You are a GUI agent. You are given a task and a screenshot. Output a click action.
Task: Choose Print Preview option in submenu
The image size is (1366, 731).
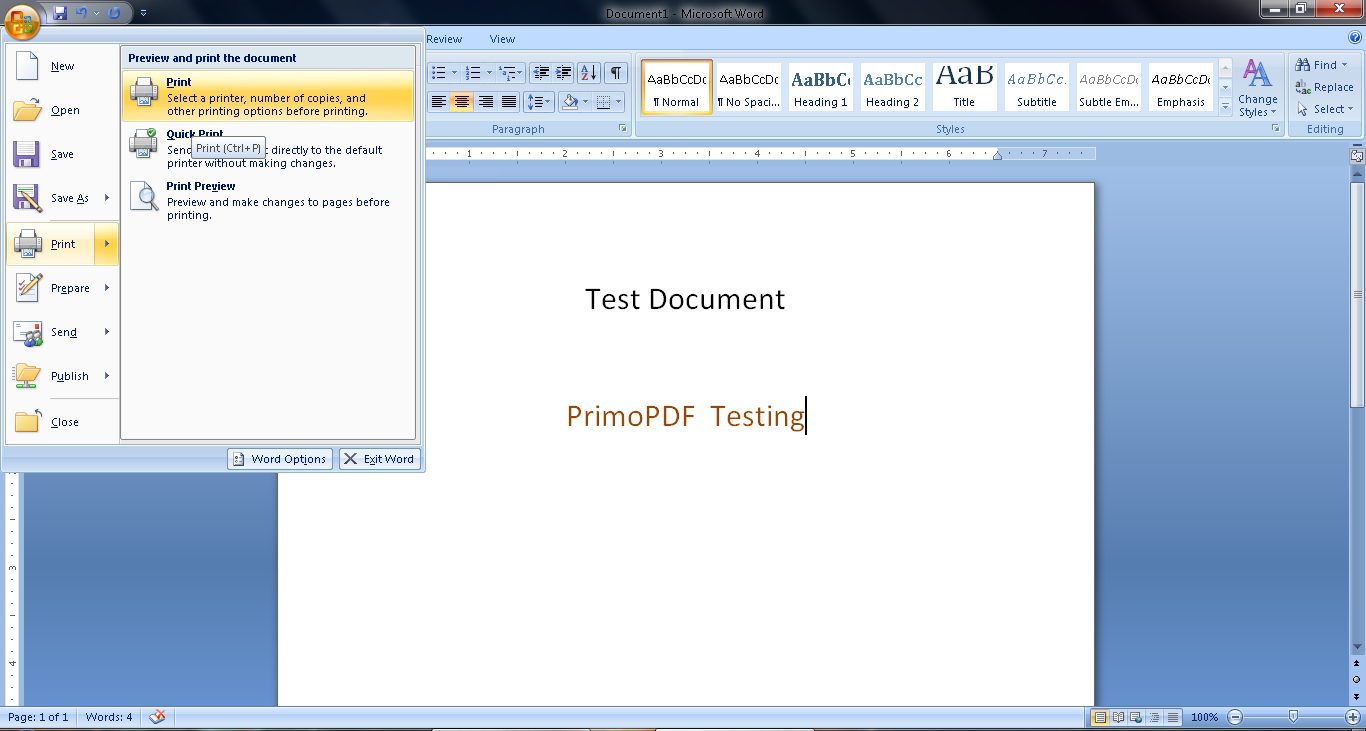click(x=268, y=200)
